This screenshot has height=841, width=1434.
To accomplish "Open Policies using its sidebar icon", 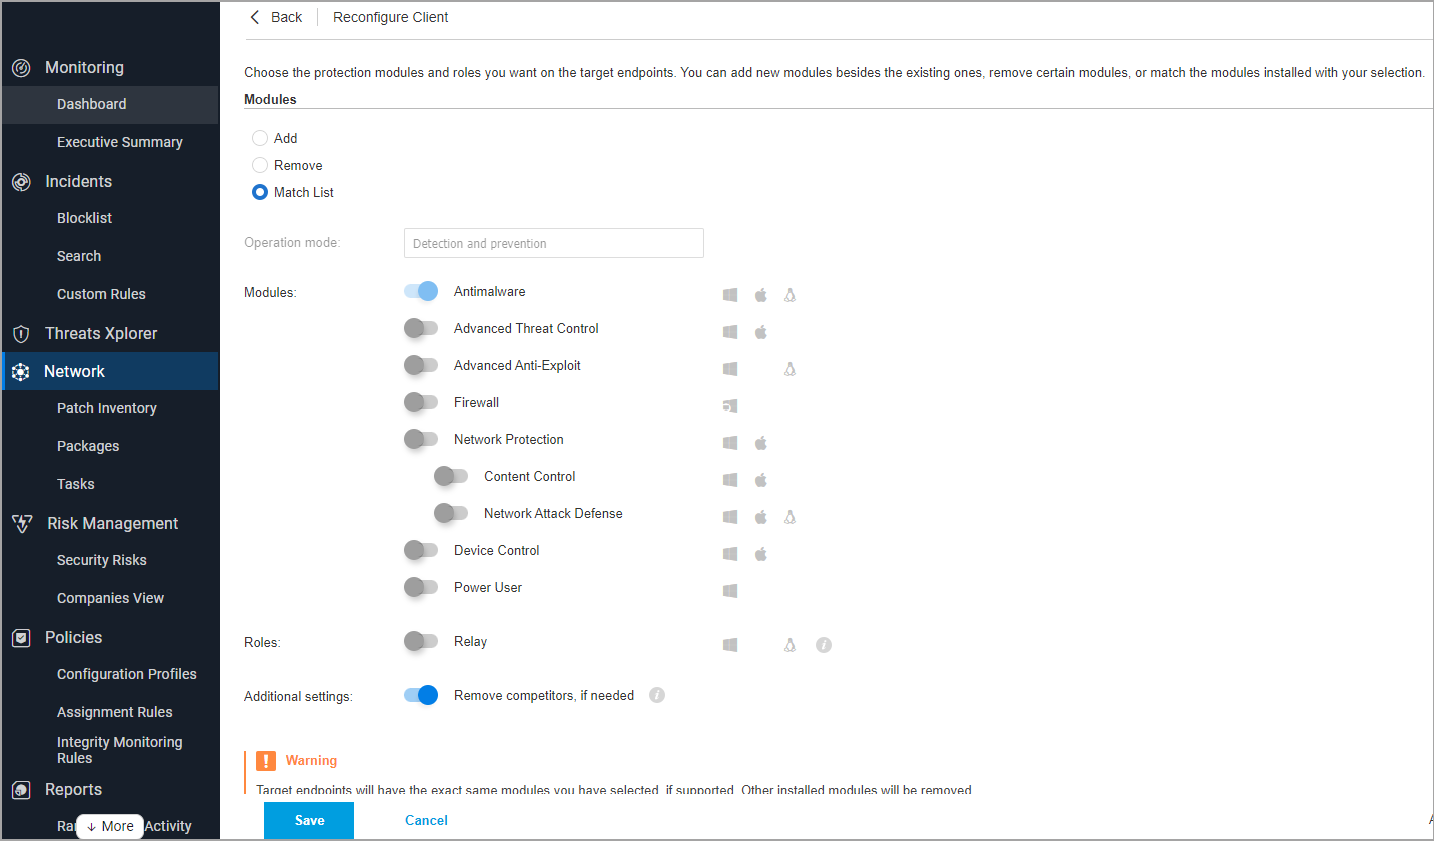I will point(22,637).
